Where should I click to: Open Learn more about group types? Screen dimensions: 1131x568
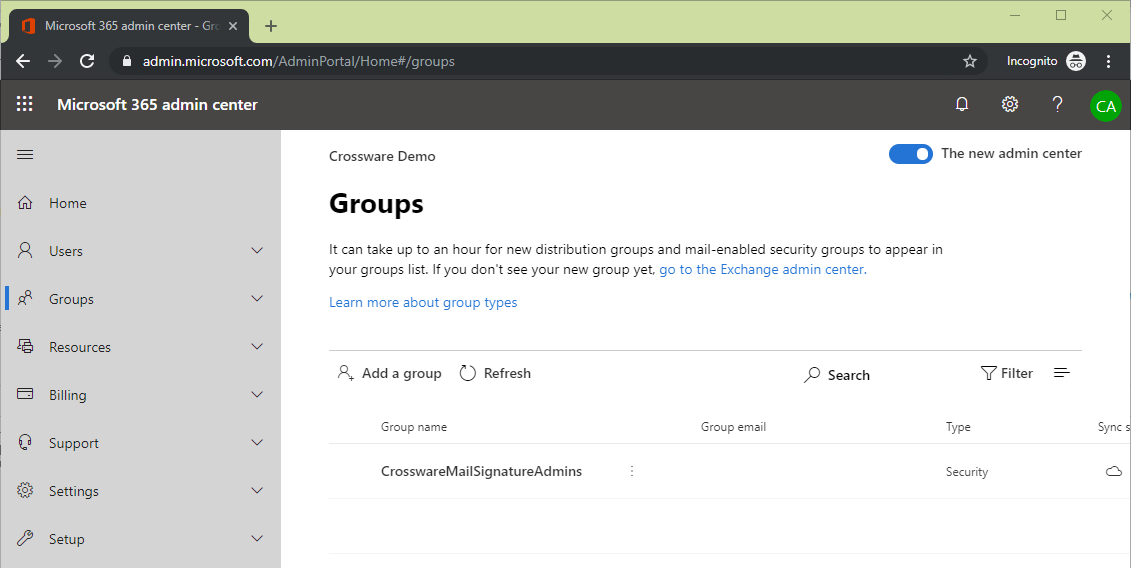pos(423,302)
